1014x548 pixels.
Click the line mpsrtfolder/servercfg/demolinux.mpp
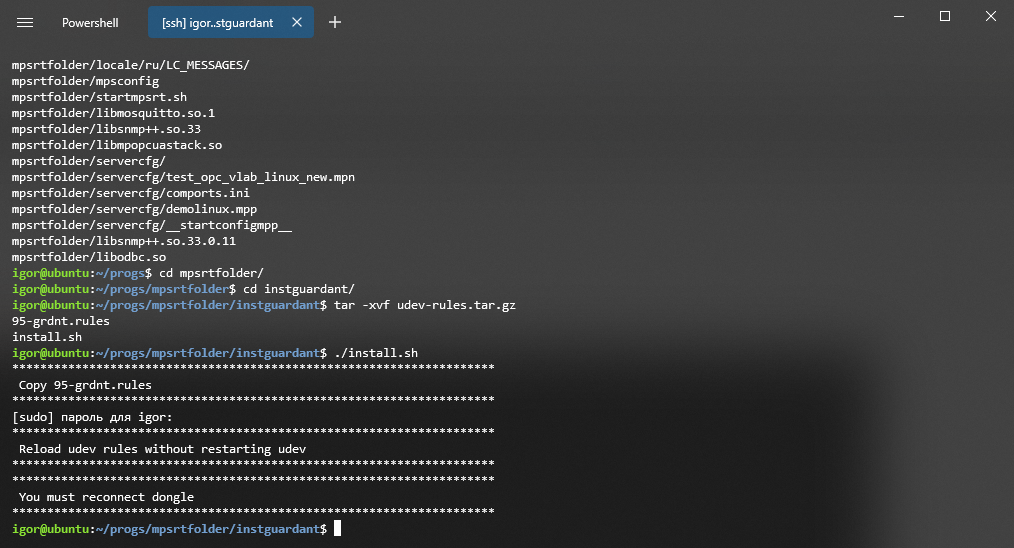[x=135, y=210]
